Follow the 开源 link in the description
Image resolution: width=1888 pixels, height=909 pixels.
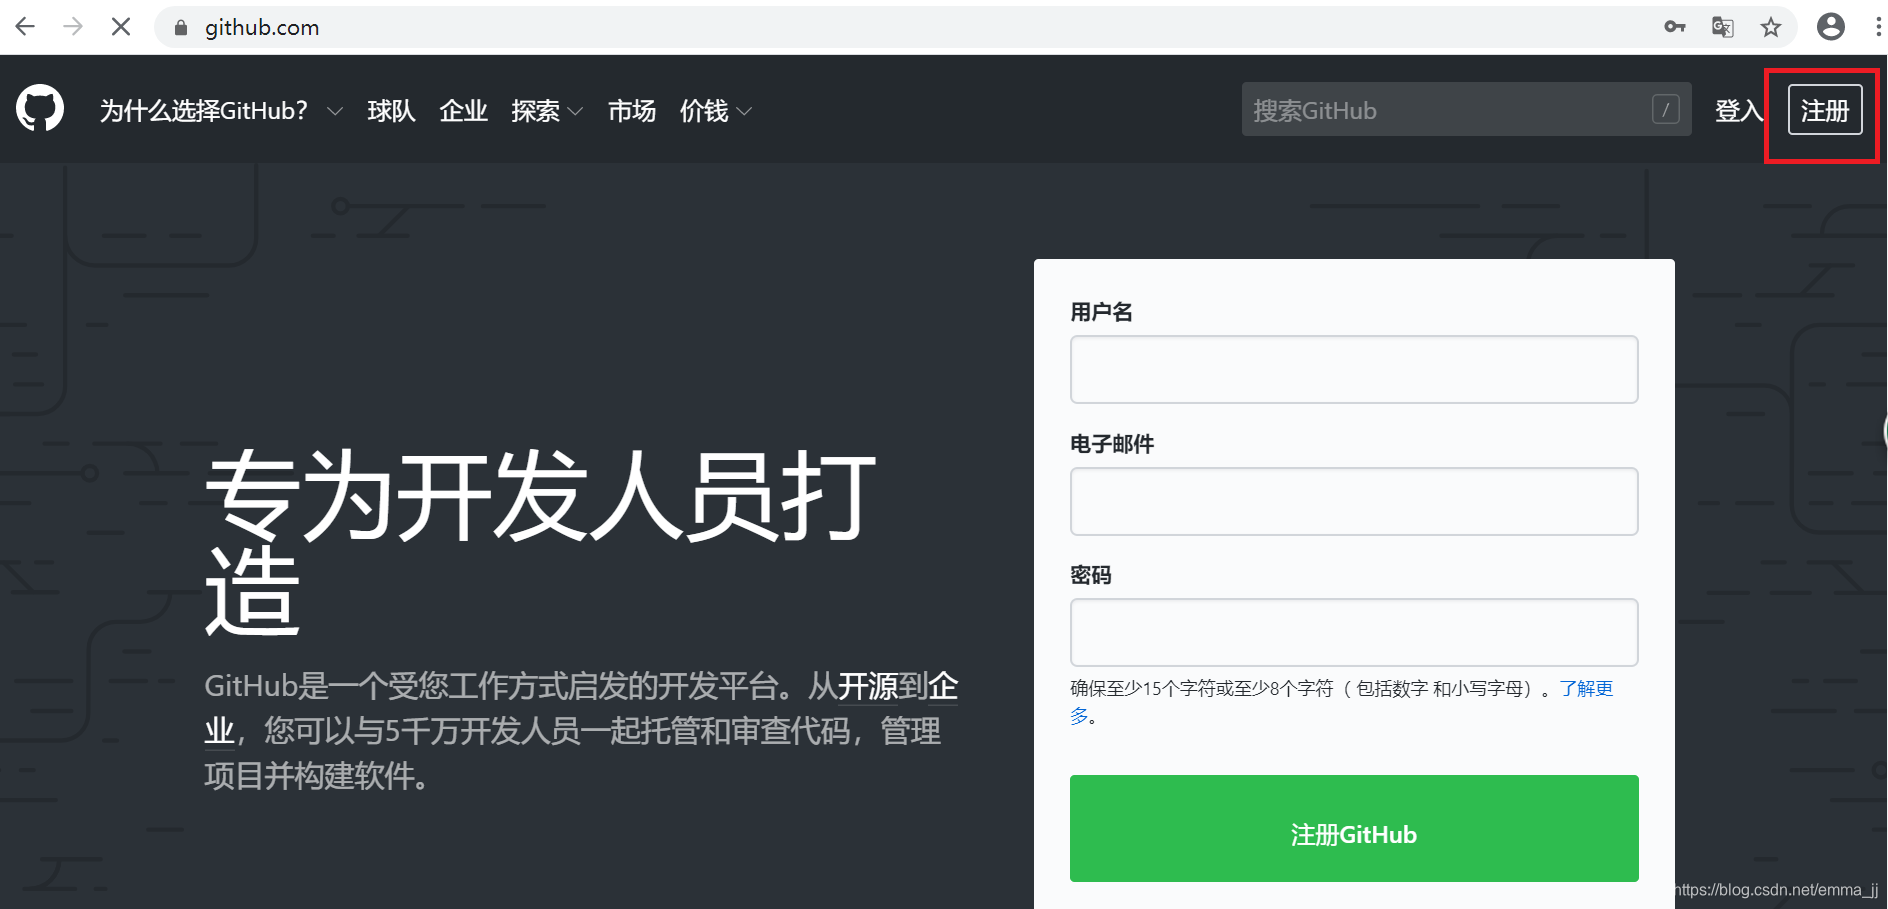pyautogui.click(x=867, y=686)
